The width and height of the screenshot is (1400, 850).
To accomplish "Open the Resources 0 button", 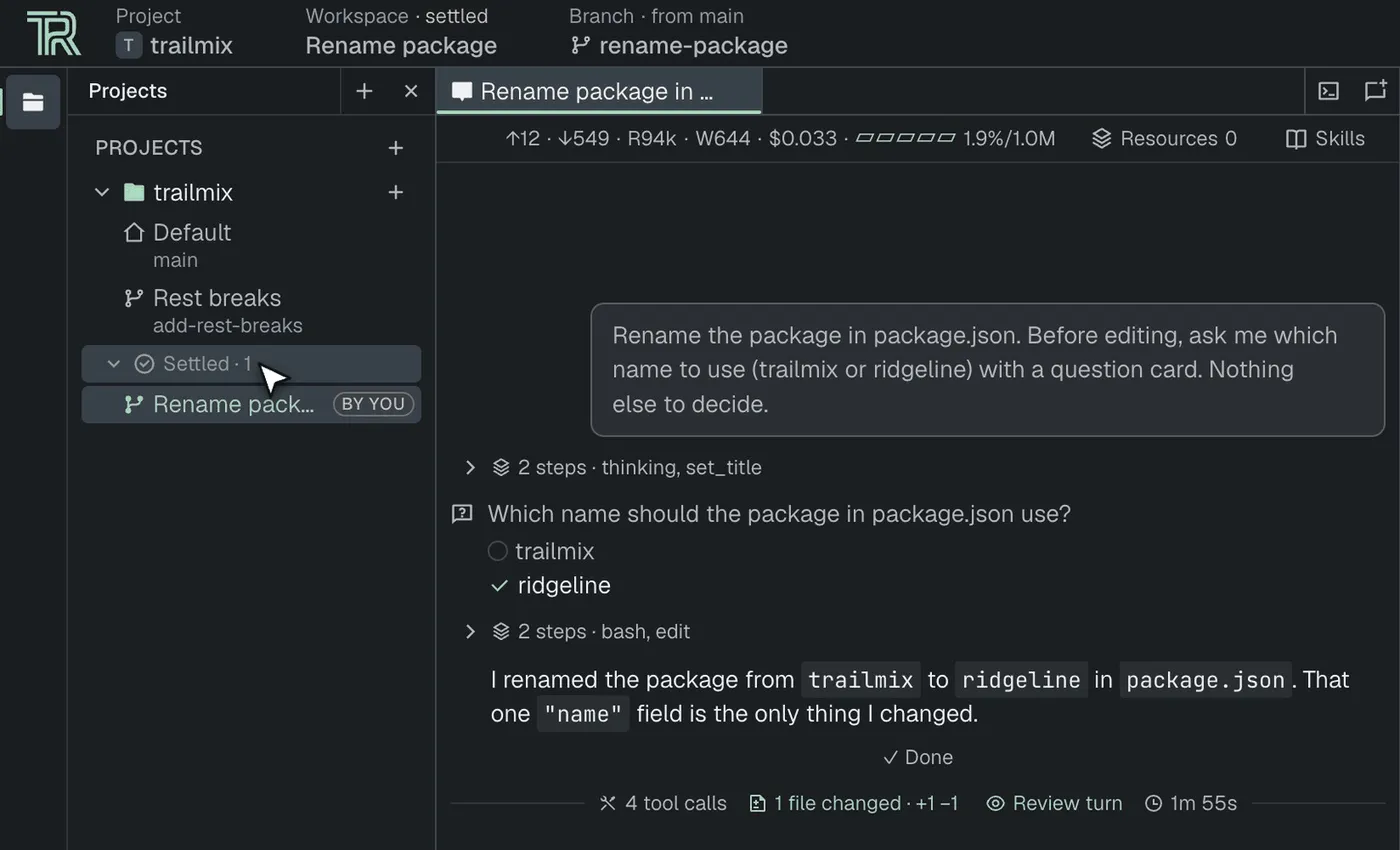I will pyautogui.click(x=1164, y=139).
